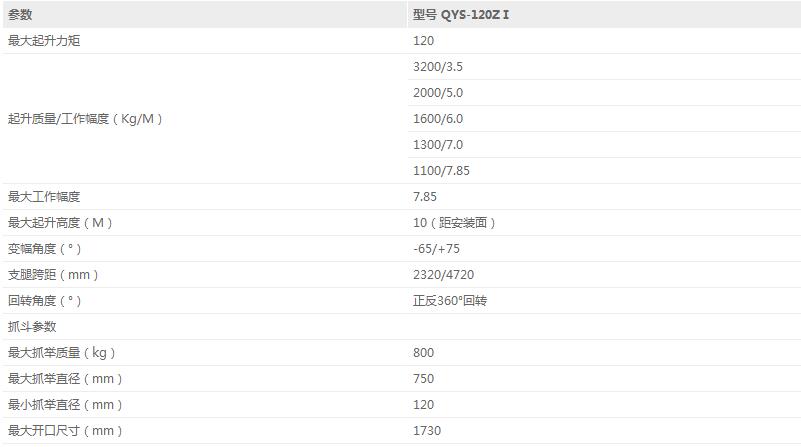Screen dimensions: 801x447
Task: Click the 1100/7.85 value cell
Action: (441, 171)
